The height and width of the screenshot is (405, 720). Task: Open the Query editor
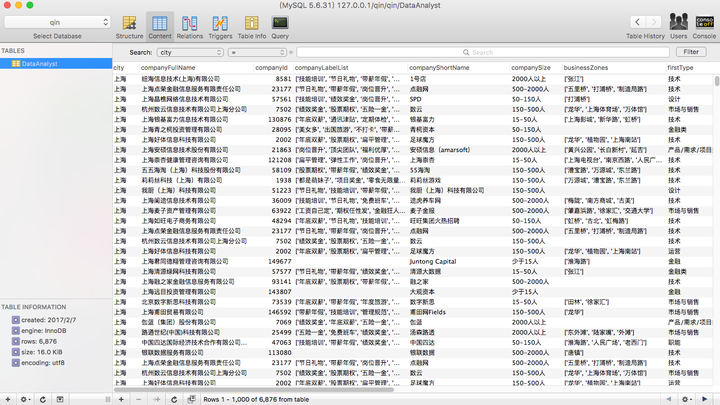pyautogui.click(x=280, y=27)
